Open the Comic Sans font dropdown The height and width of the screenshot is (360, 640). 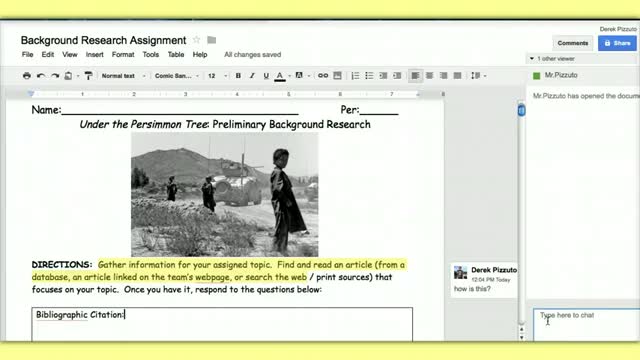pos(177,76)
